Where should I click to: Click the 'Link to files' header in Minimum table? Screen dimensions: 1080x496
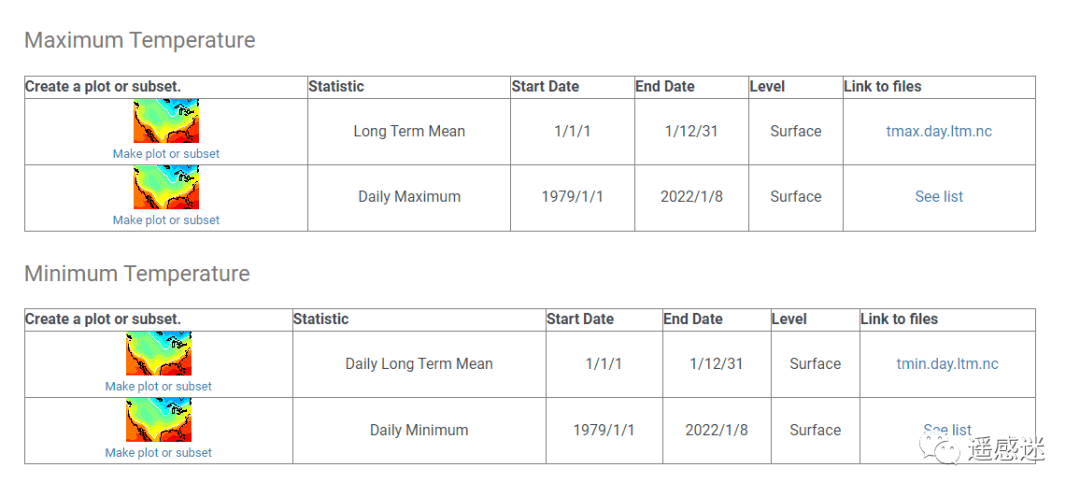[x=899, y=319]
